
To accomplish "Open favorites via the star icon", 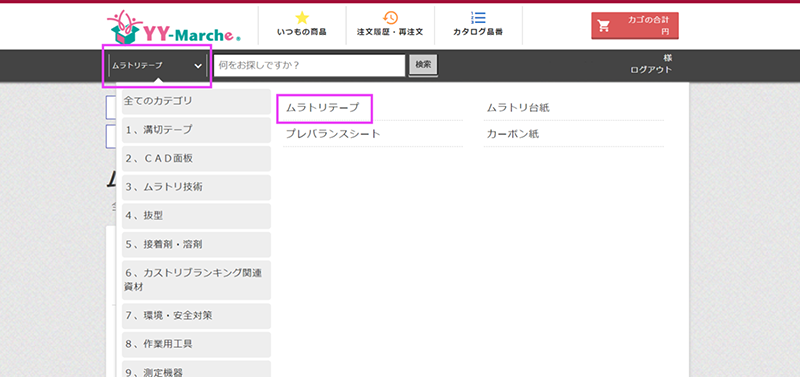I will coord(302,18).
